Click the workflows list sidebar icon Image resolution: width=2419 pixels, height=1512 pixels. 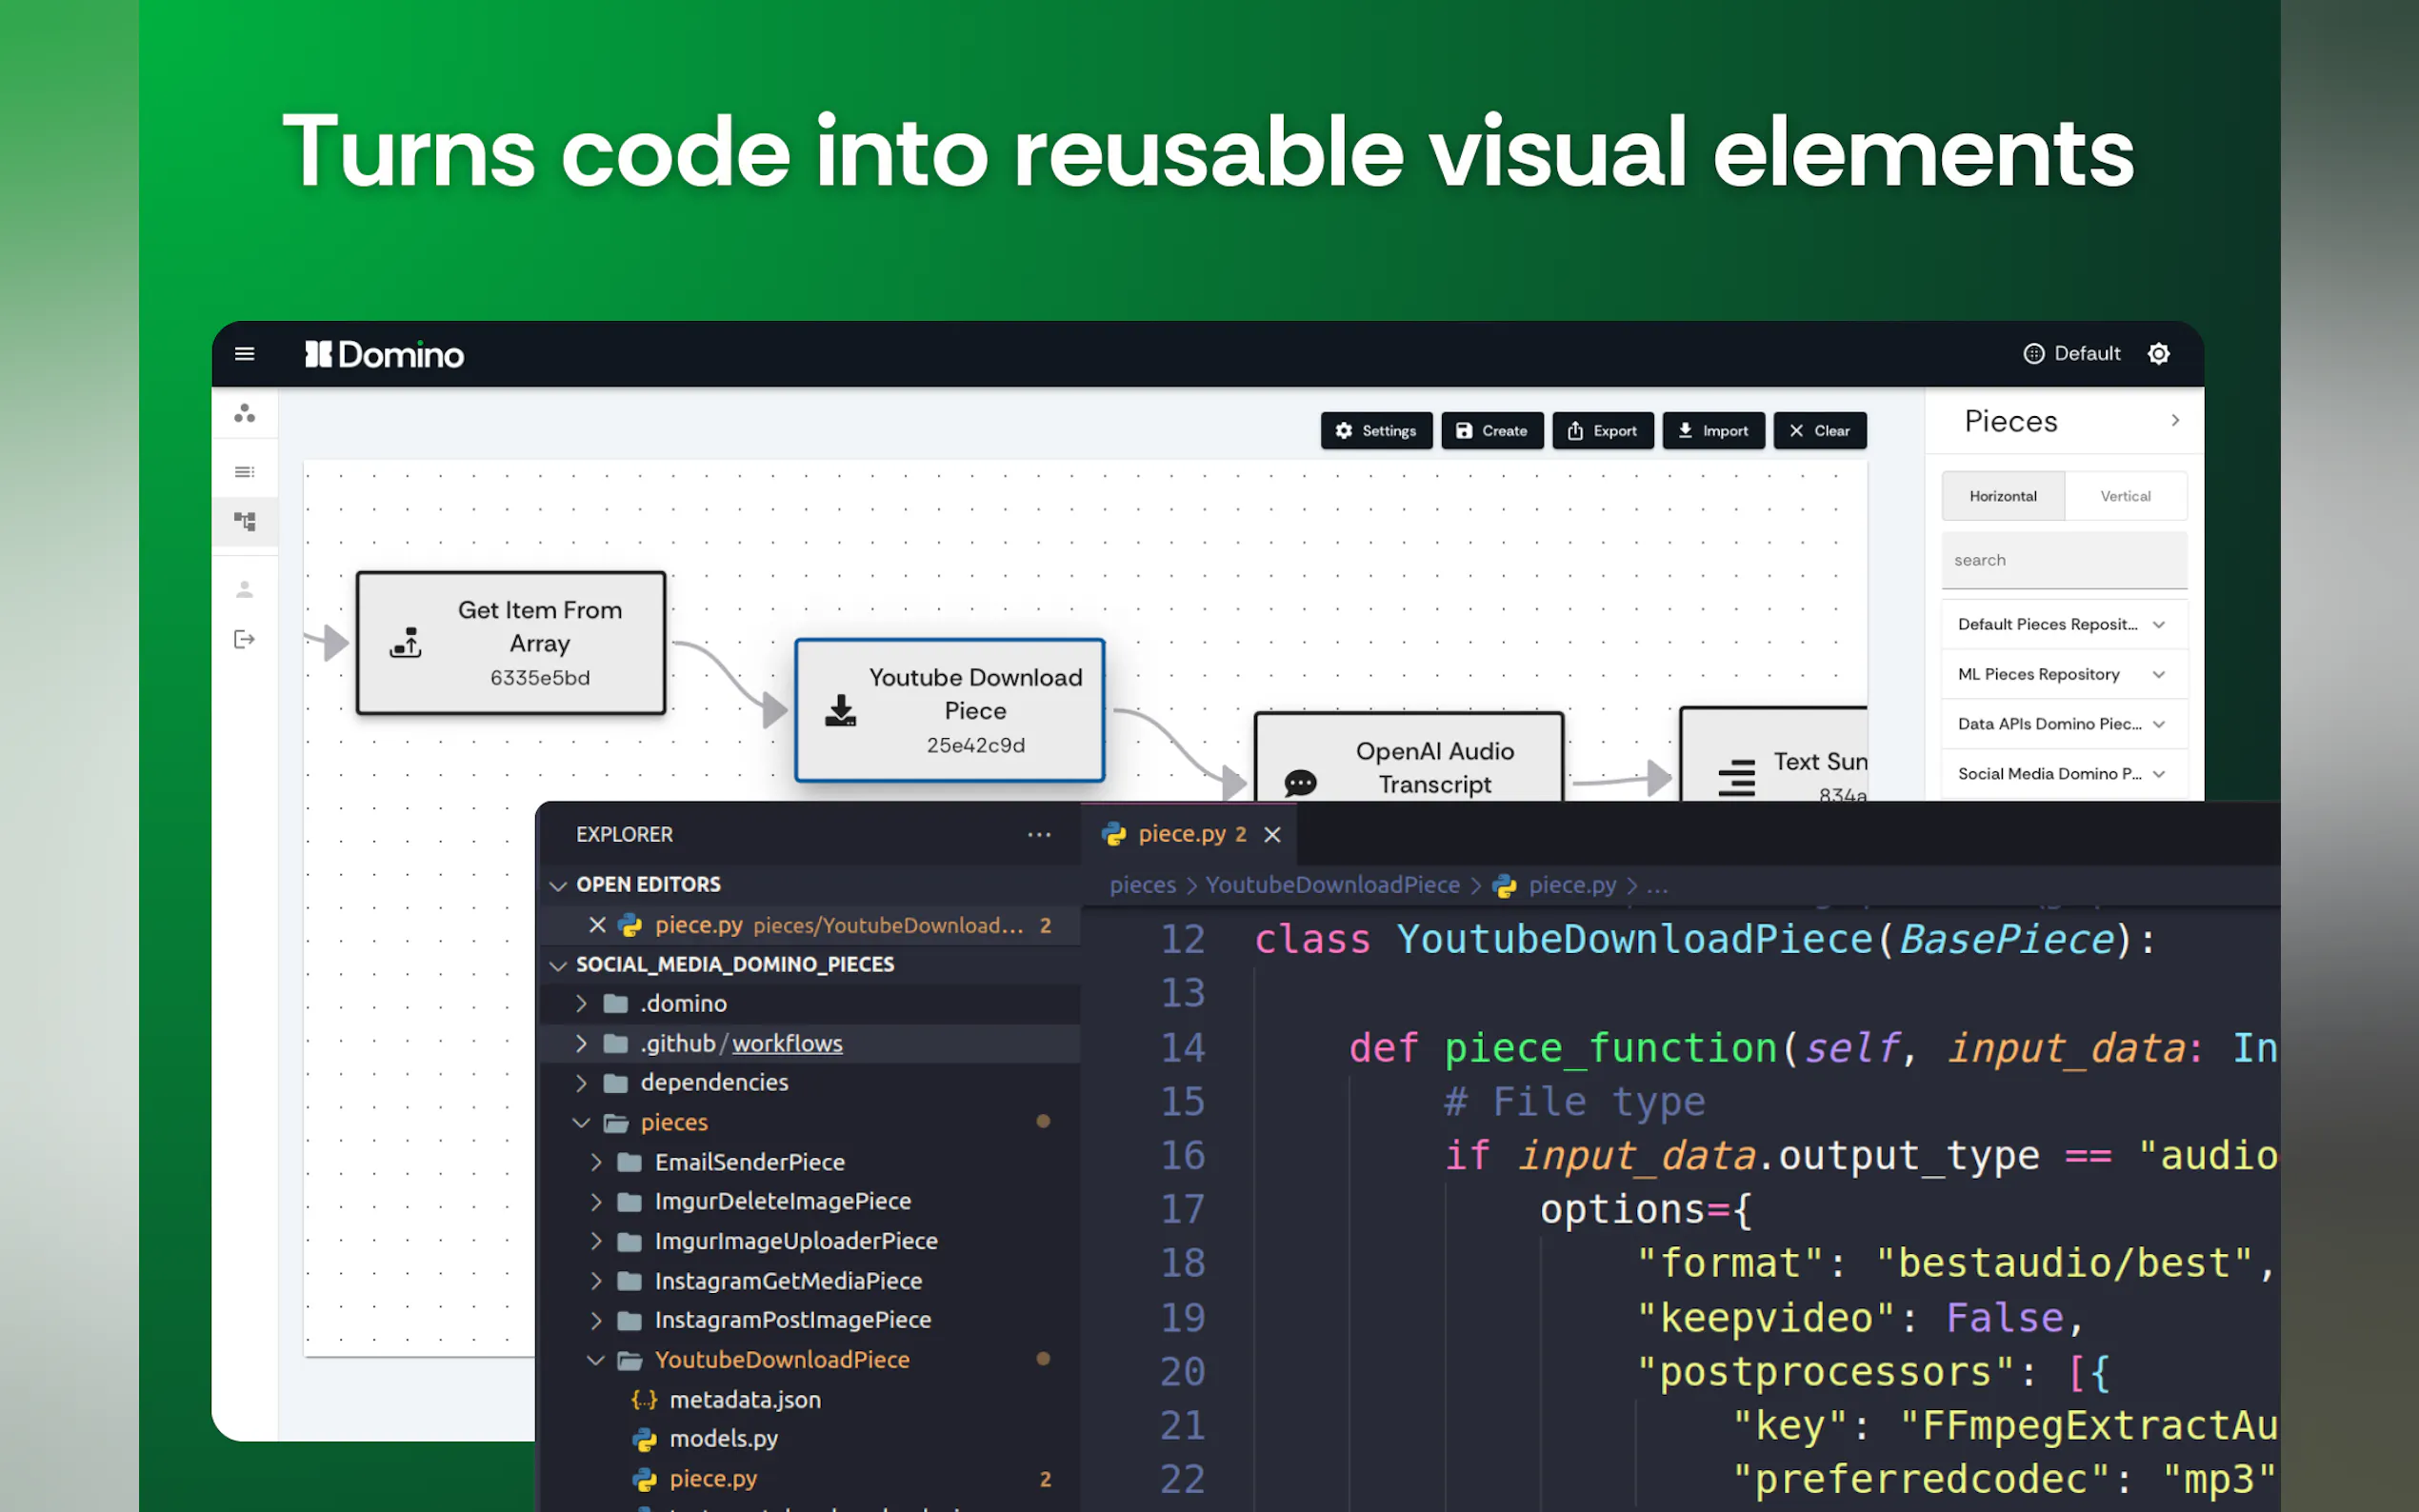[244, 472]
